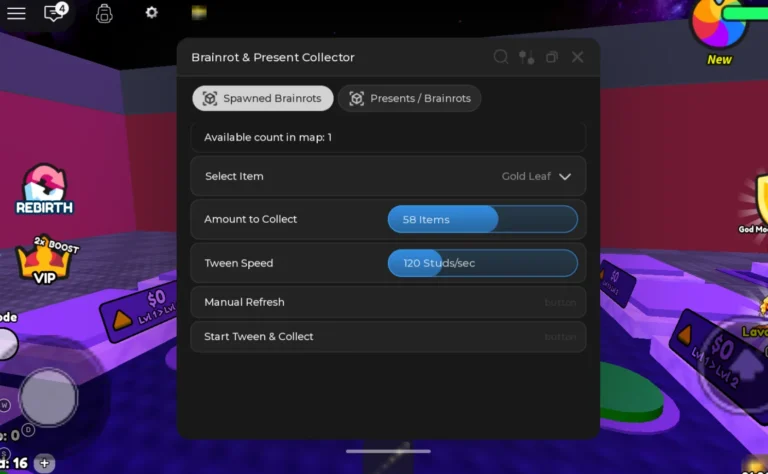The height and width of the screenshot is (474, 768).
Task: Open the VIP 2x Boost crown
Action: 45,261
